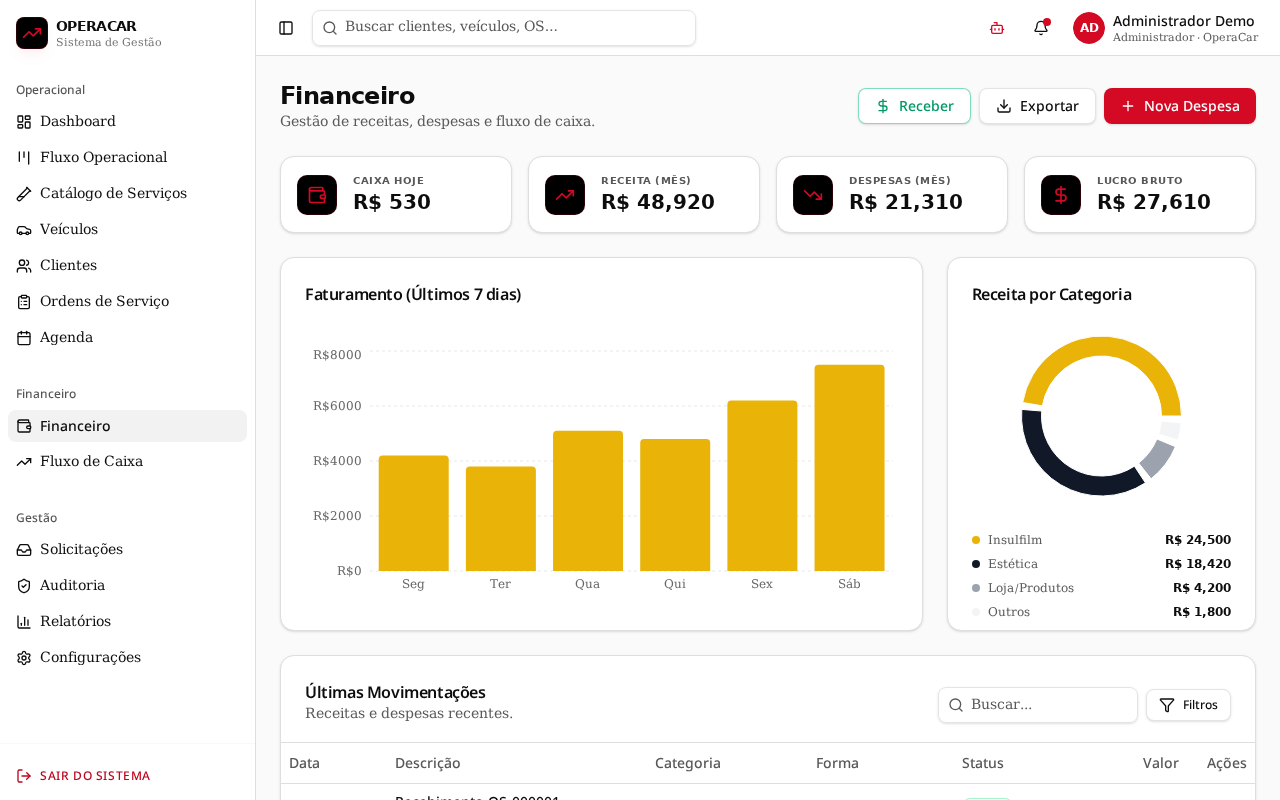Toggle the sidebar panel icon
The width and height of the screenshot is (1280, 800).
pos(286,28)
